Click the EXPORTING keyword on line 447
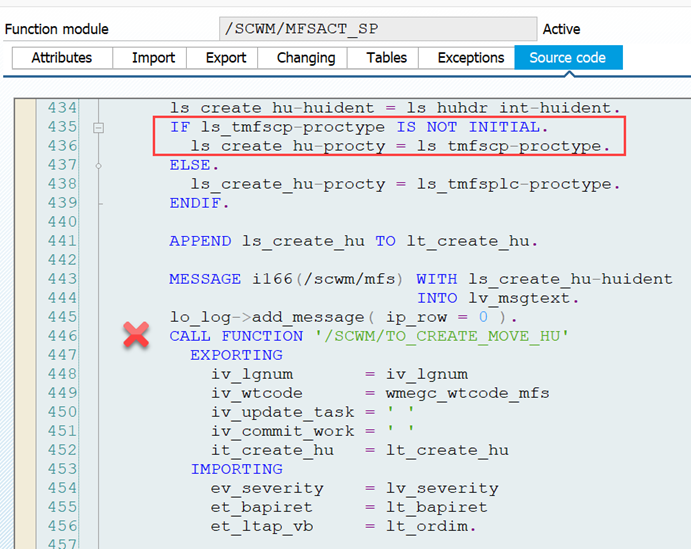This screenshot has height=549, width=691. (236, 355)
